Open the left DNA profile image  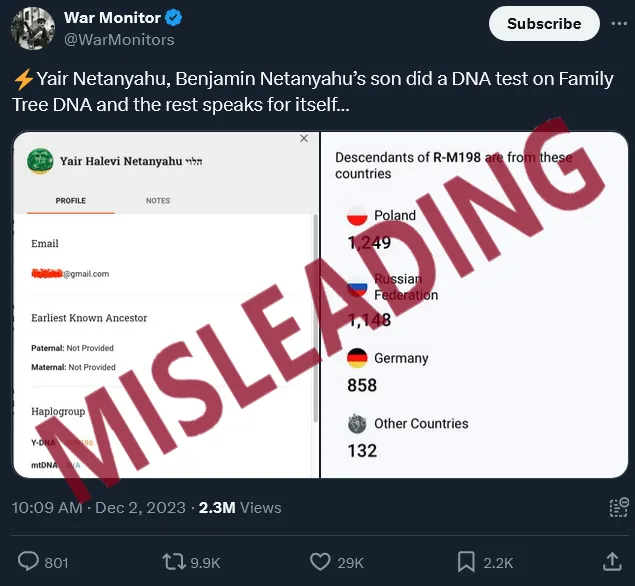[x=166, y=305]
